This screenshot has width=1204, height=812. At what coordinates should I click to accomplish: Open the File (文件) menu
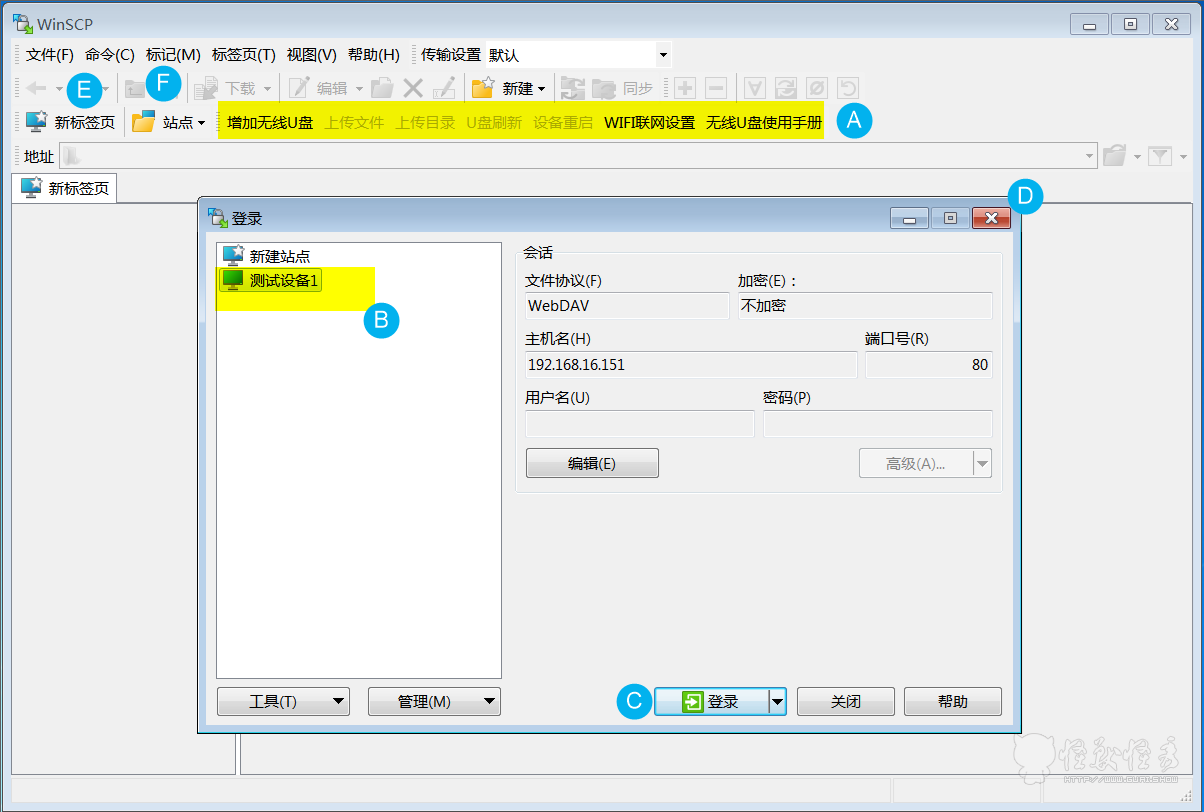[x=50, y=55]
